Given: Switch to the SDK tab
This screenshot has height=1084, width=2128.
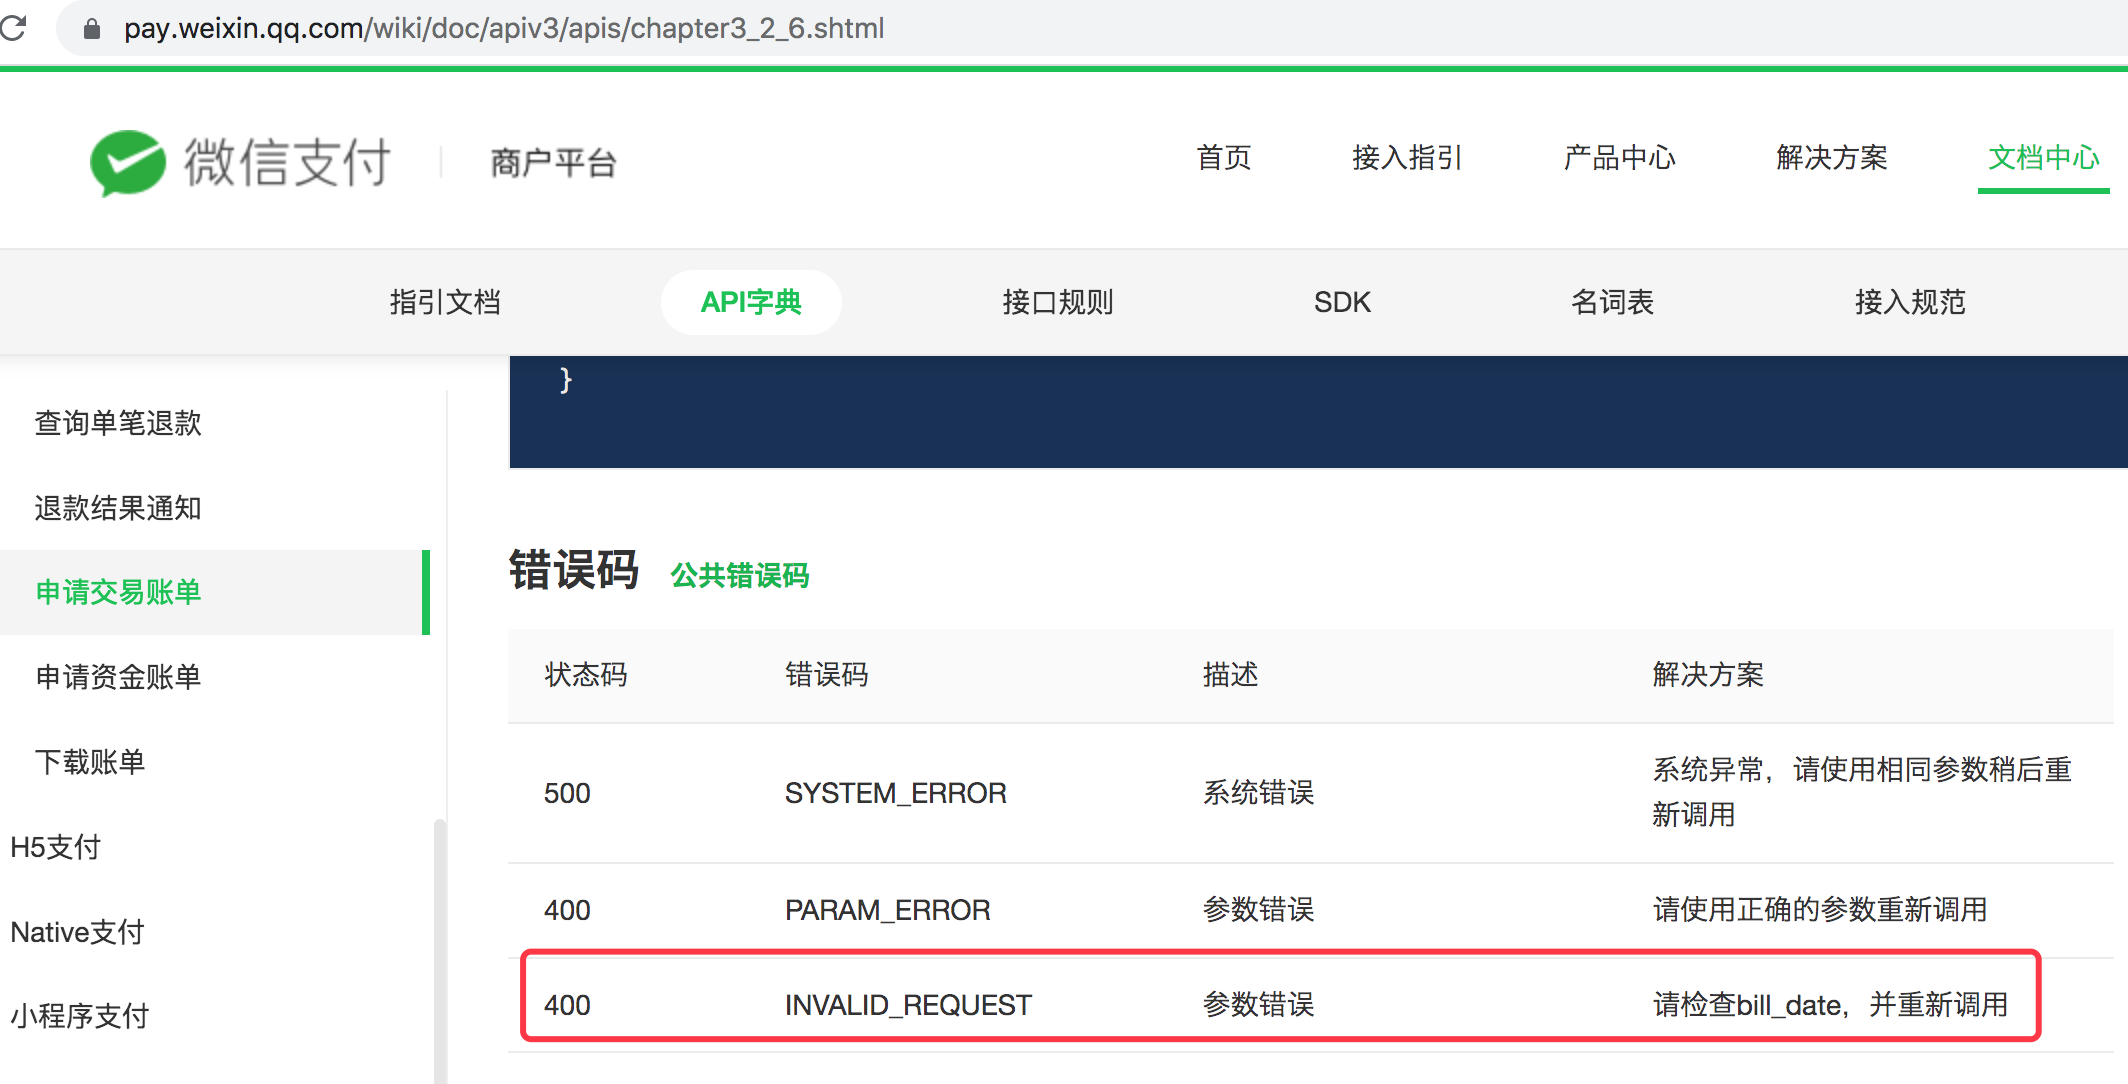Looking at the screenshot, I should [x=1341, y=302].
